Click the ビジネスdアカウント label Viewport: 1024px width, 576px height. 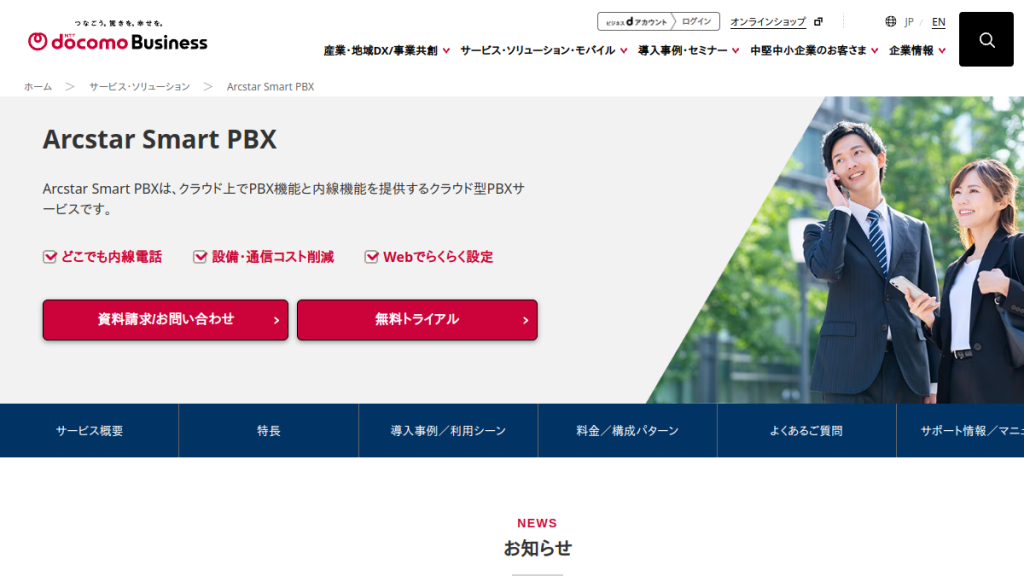(x=636, y=22)
